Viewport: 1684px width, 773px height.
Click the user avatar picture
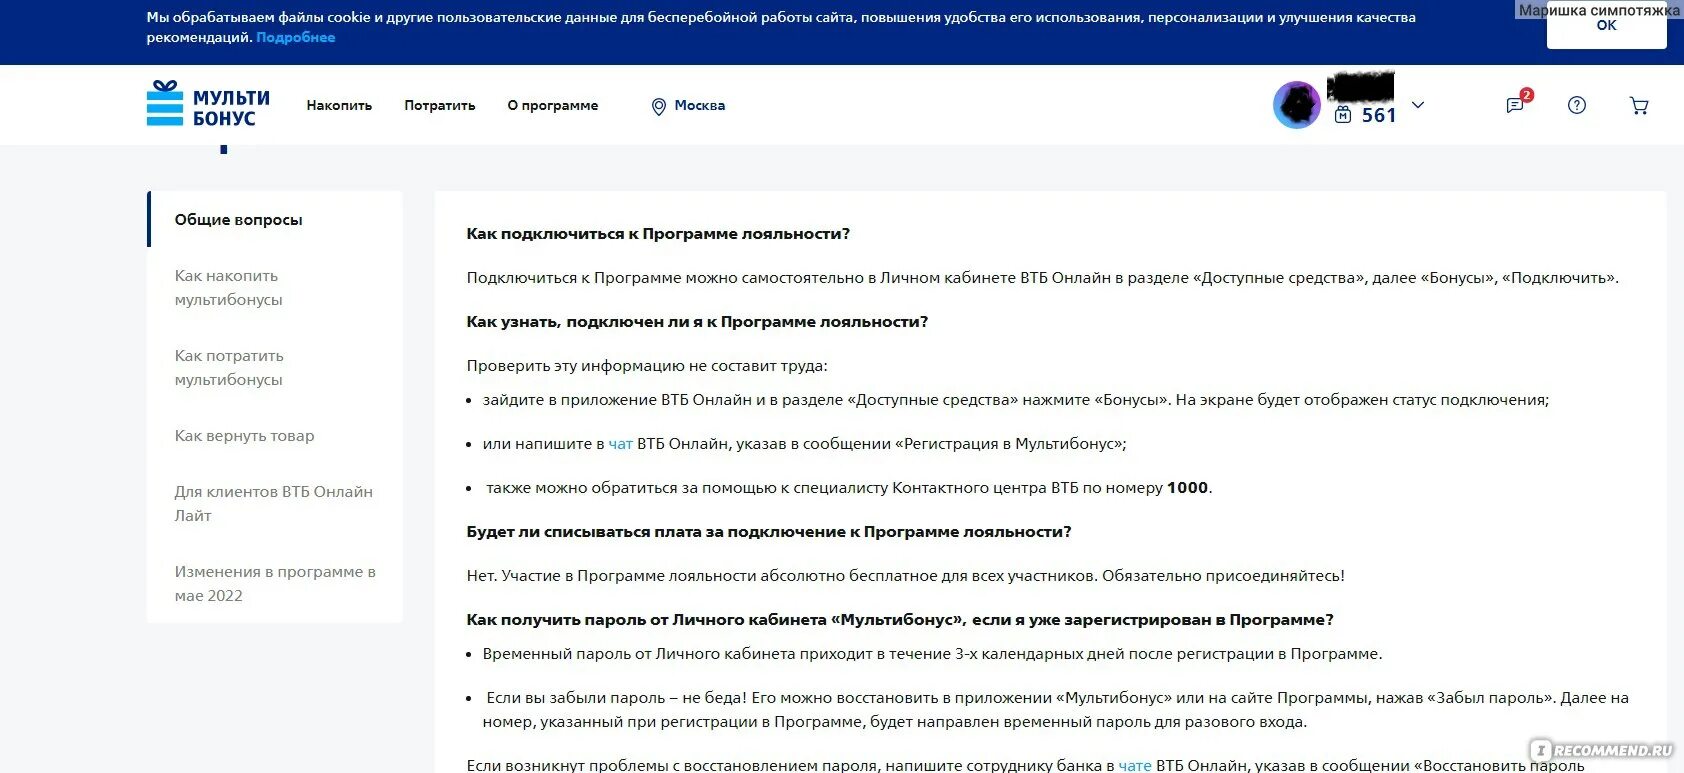coord(1297,105)
